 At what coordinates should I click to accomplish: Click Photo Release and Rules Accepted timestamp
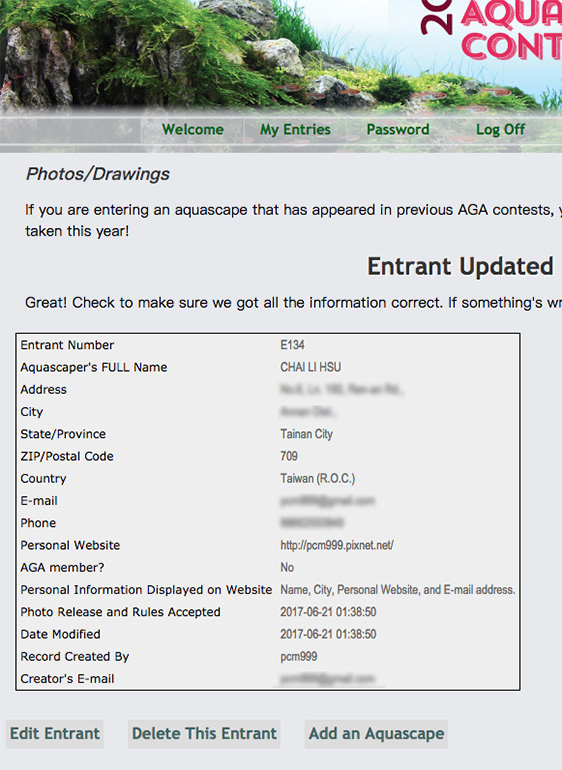(328, 612)
